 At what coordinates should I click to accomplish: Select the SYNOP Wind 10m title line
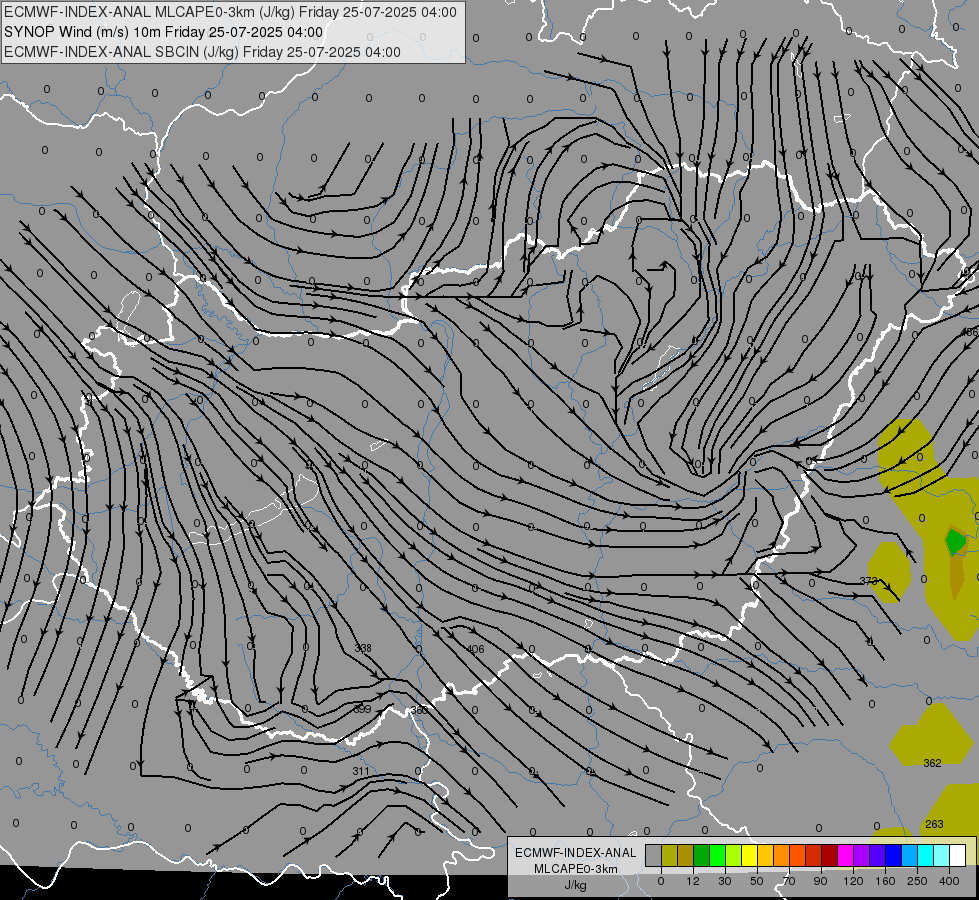[164, 32]
